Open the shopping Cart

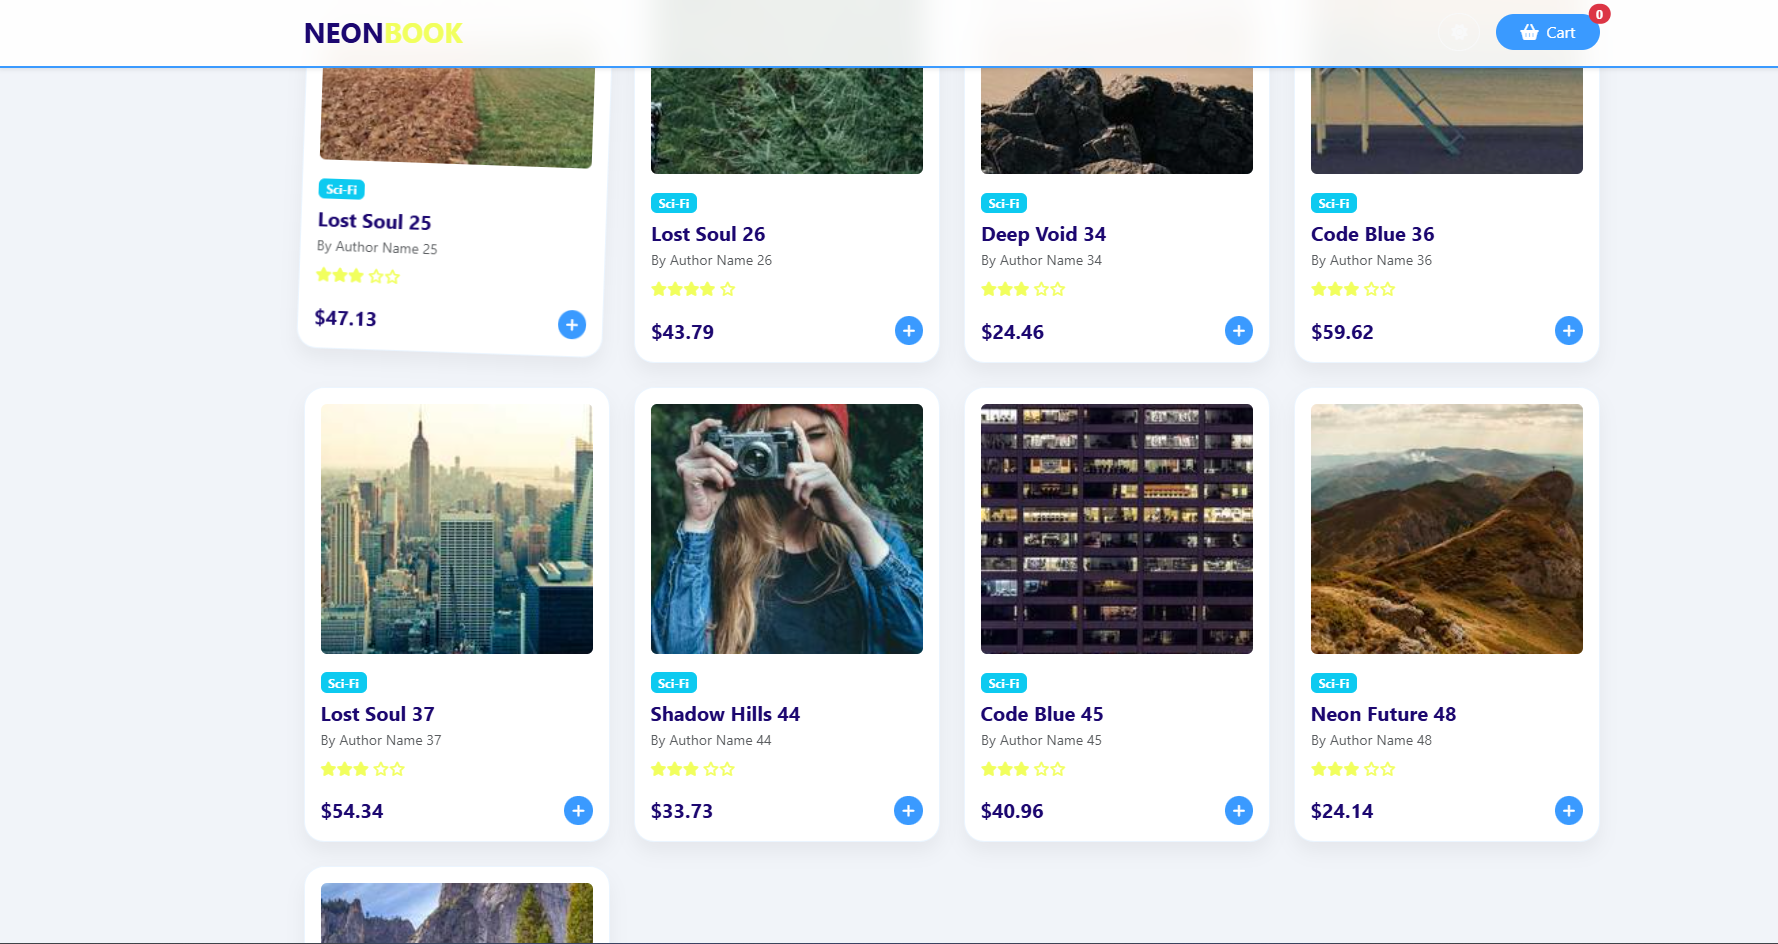[x=1547, y=32]
